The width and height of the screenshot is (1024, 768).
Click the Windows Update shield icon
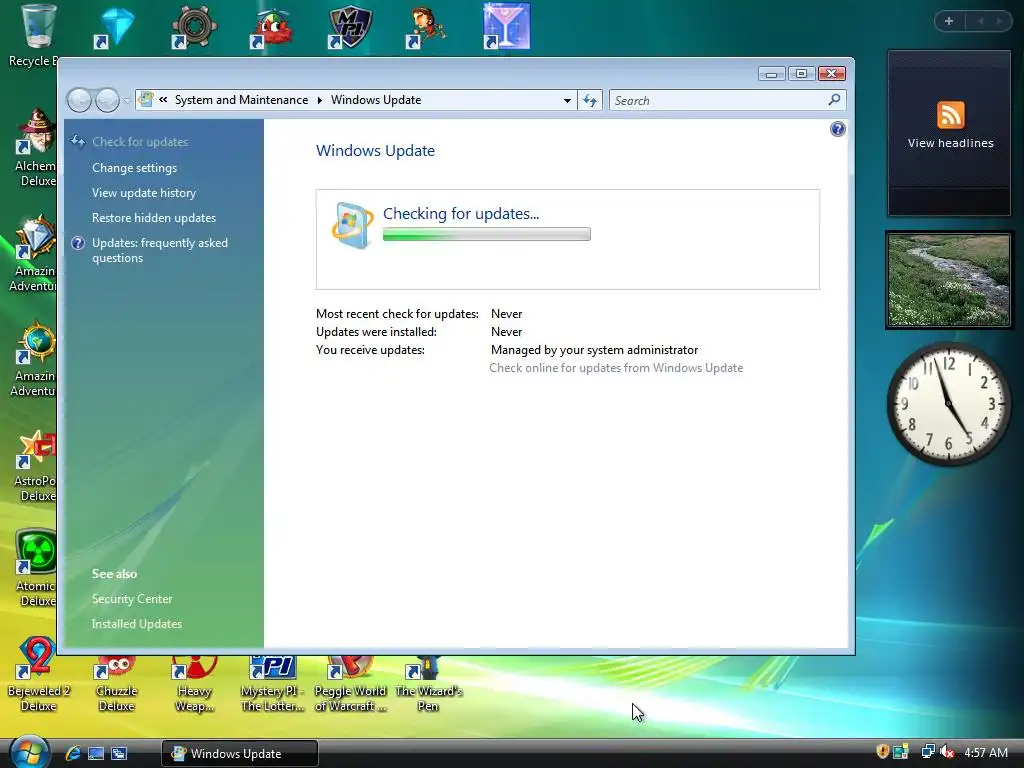352,225
